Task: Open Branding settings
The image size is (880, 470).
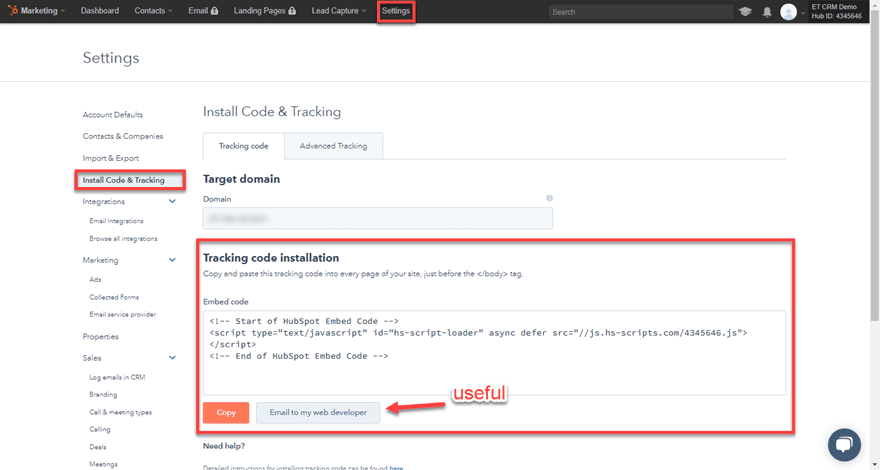Action: 103,395
